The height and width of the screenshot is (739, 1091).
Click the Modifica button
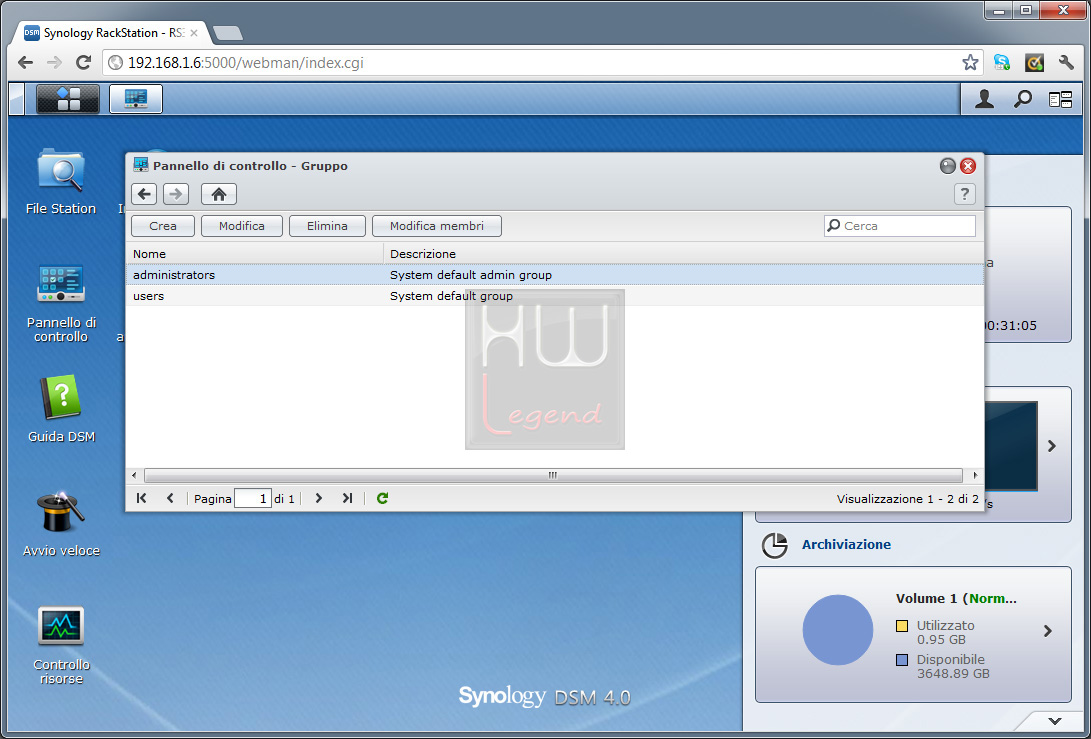click(x=241, y=226)
